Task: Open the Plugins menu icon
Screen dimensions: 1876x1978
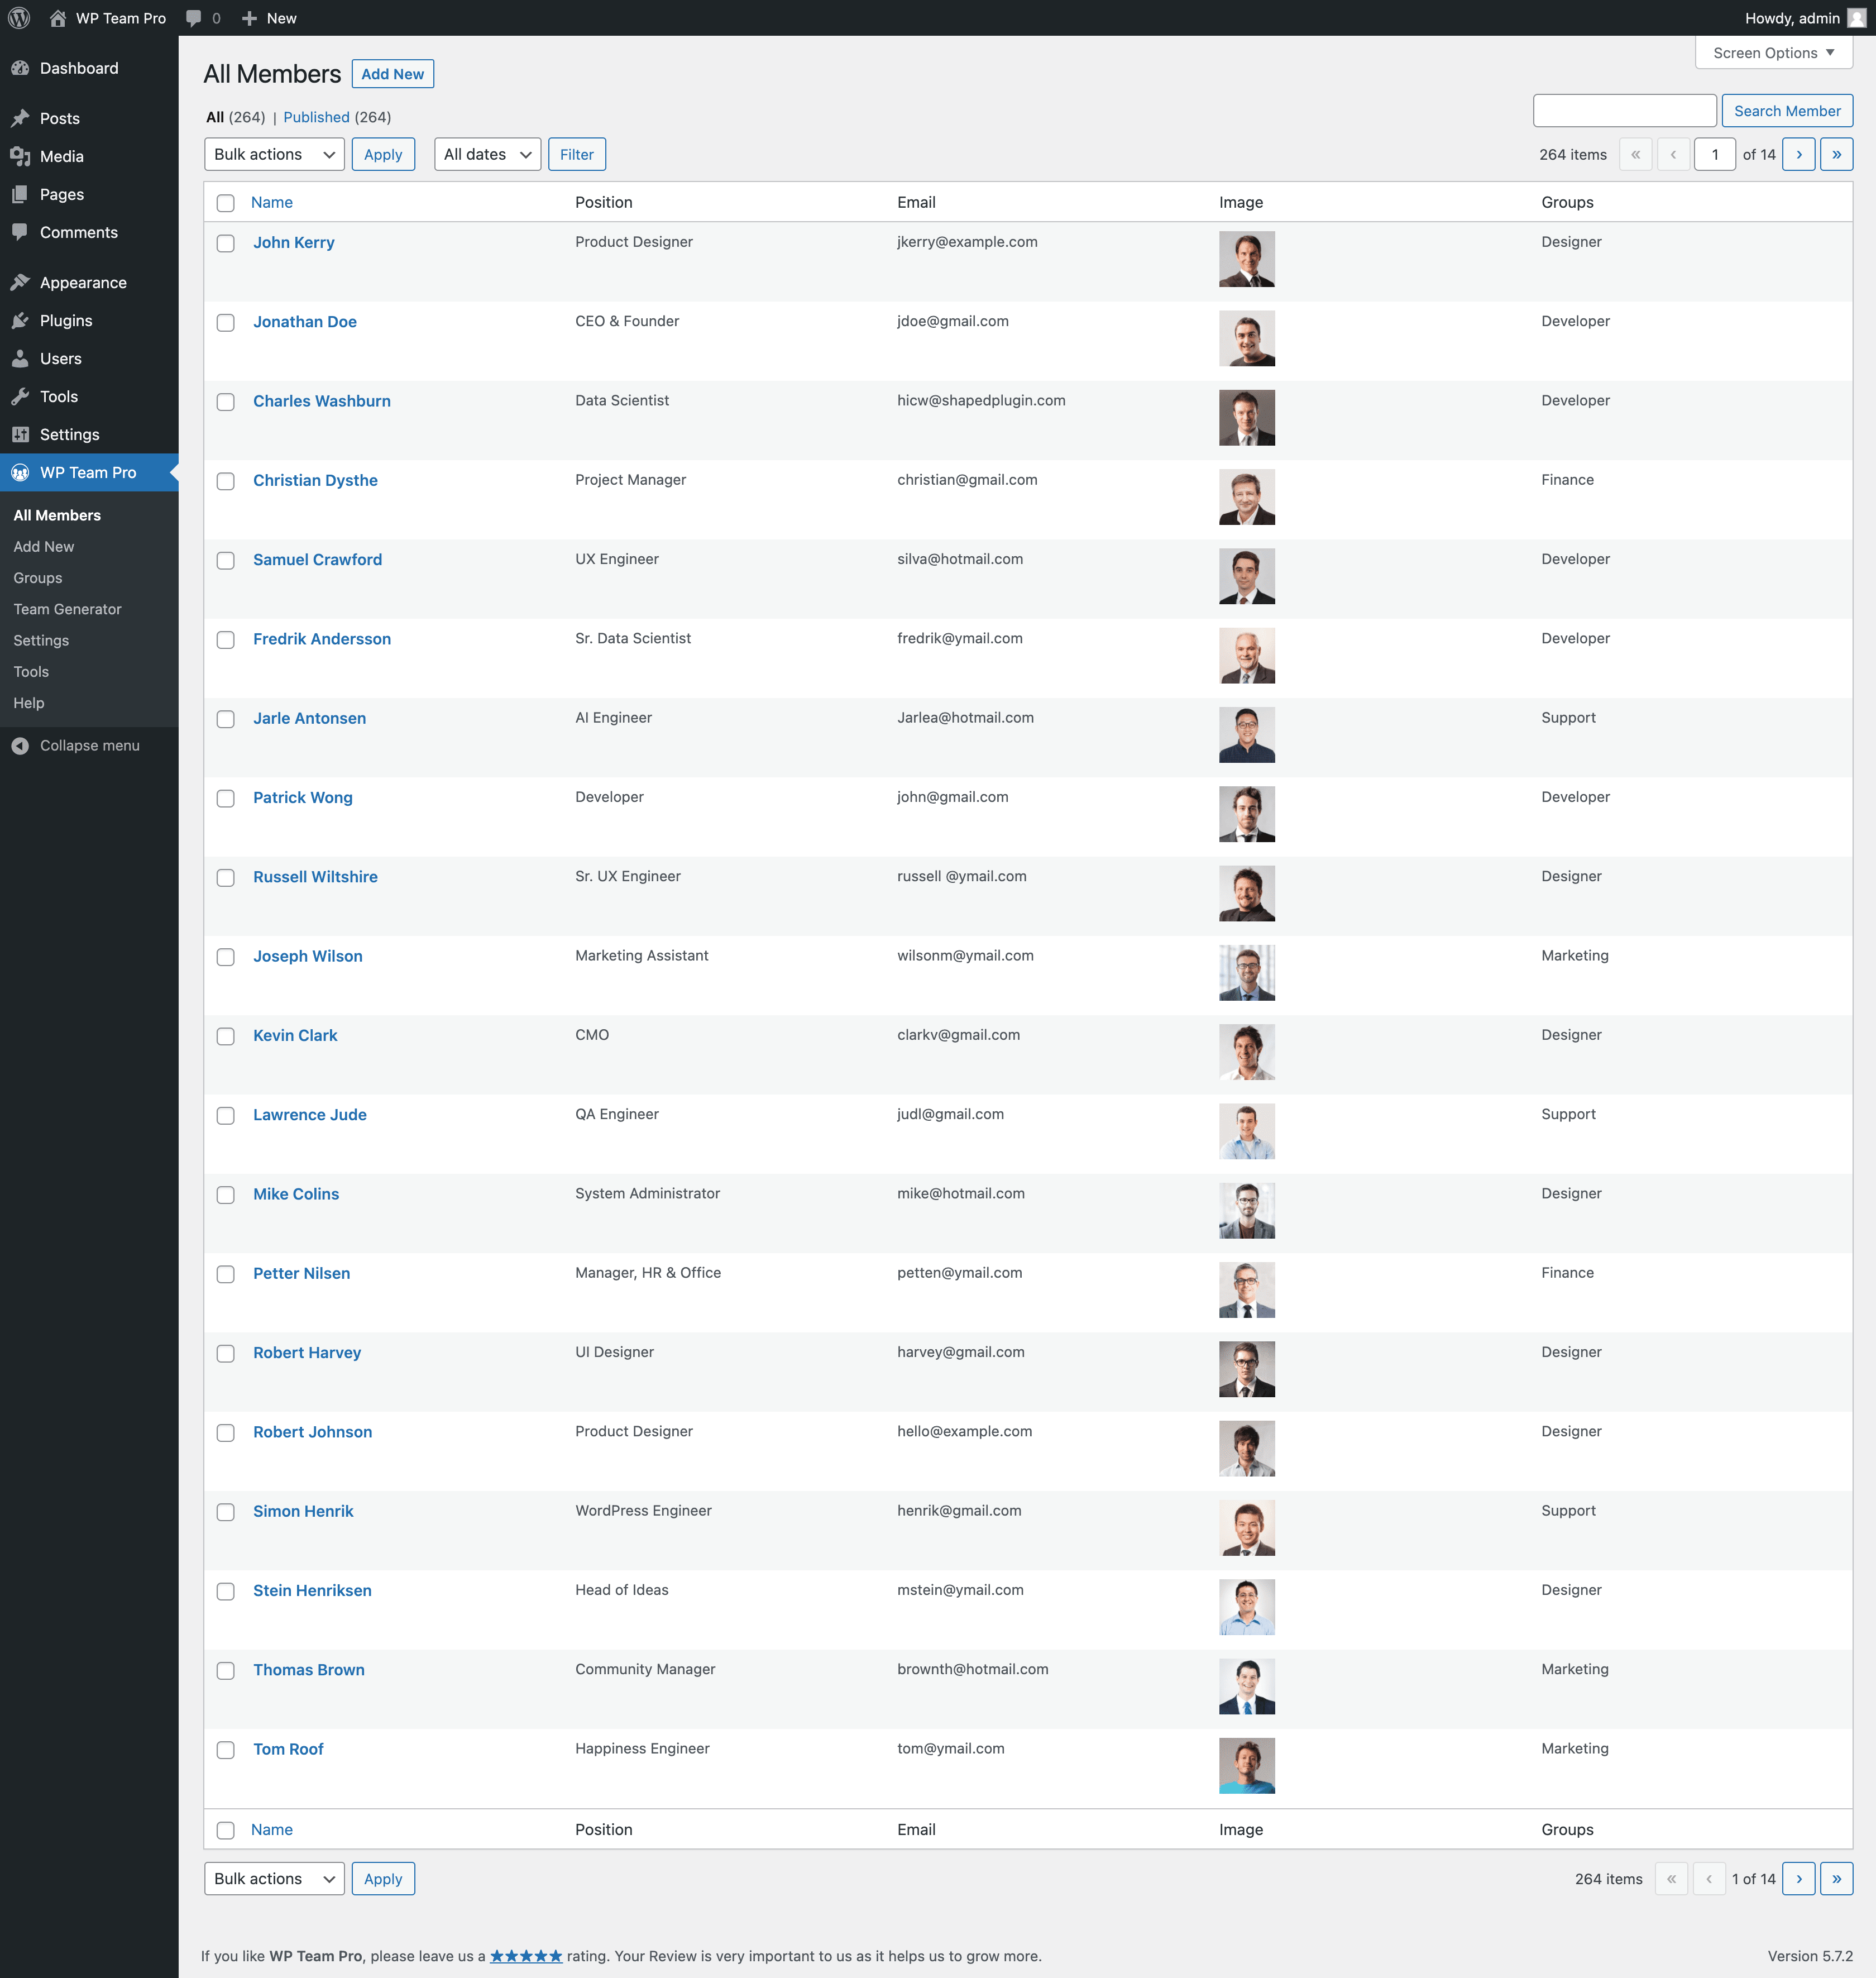Action: [20, 321]
